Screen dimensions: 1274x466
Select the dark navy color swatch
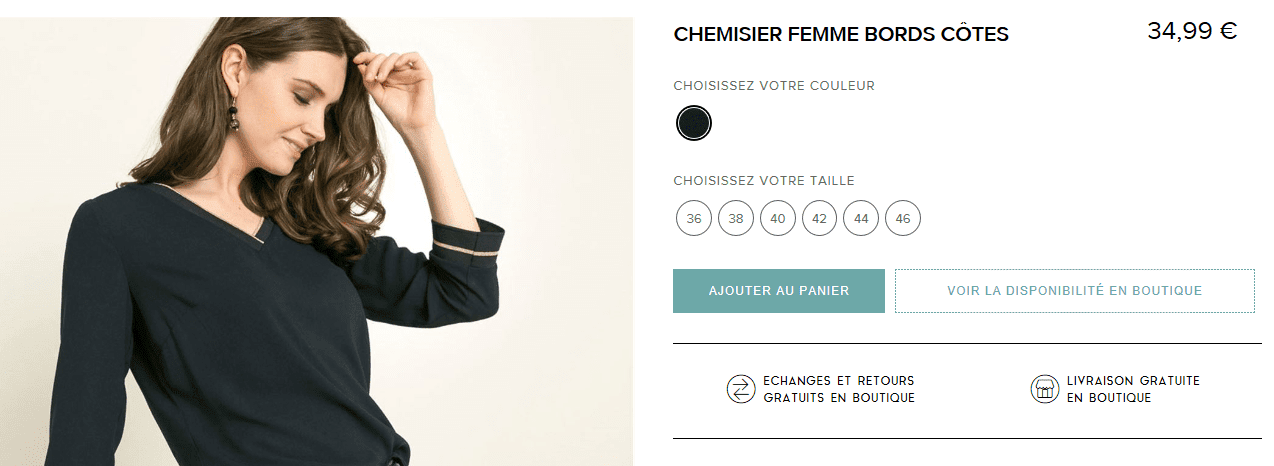694,123
